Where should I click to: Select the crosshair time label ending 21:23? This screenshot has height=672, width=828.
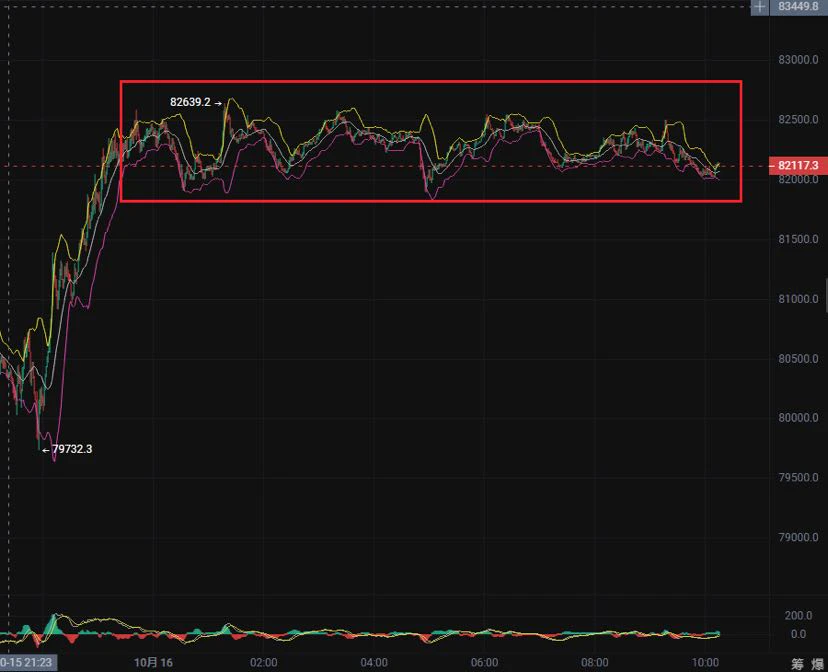pyautogui.click(x=28, y=662)
